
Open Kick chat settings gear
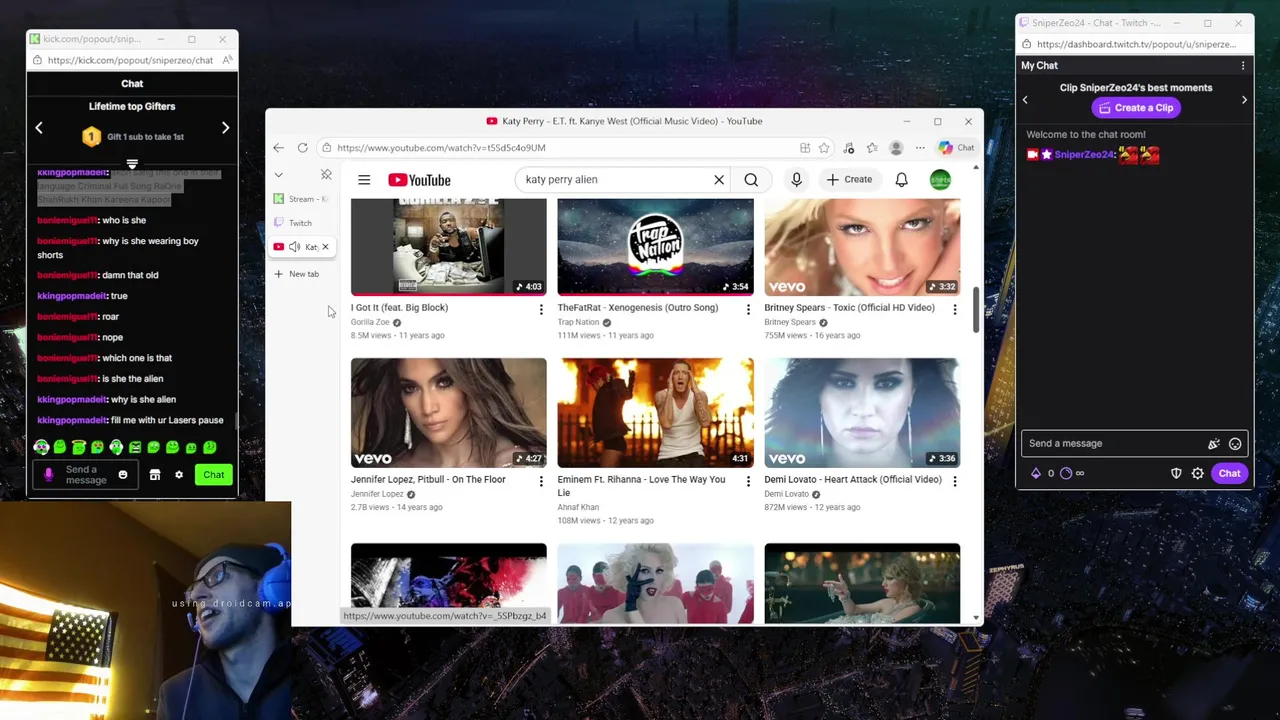(179, 475)
